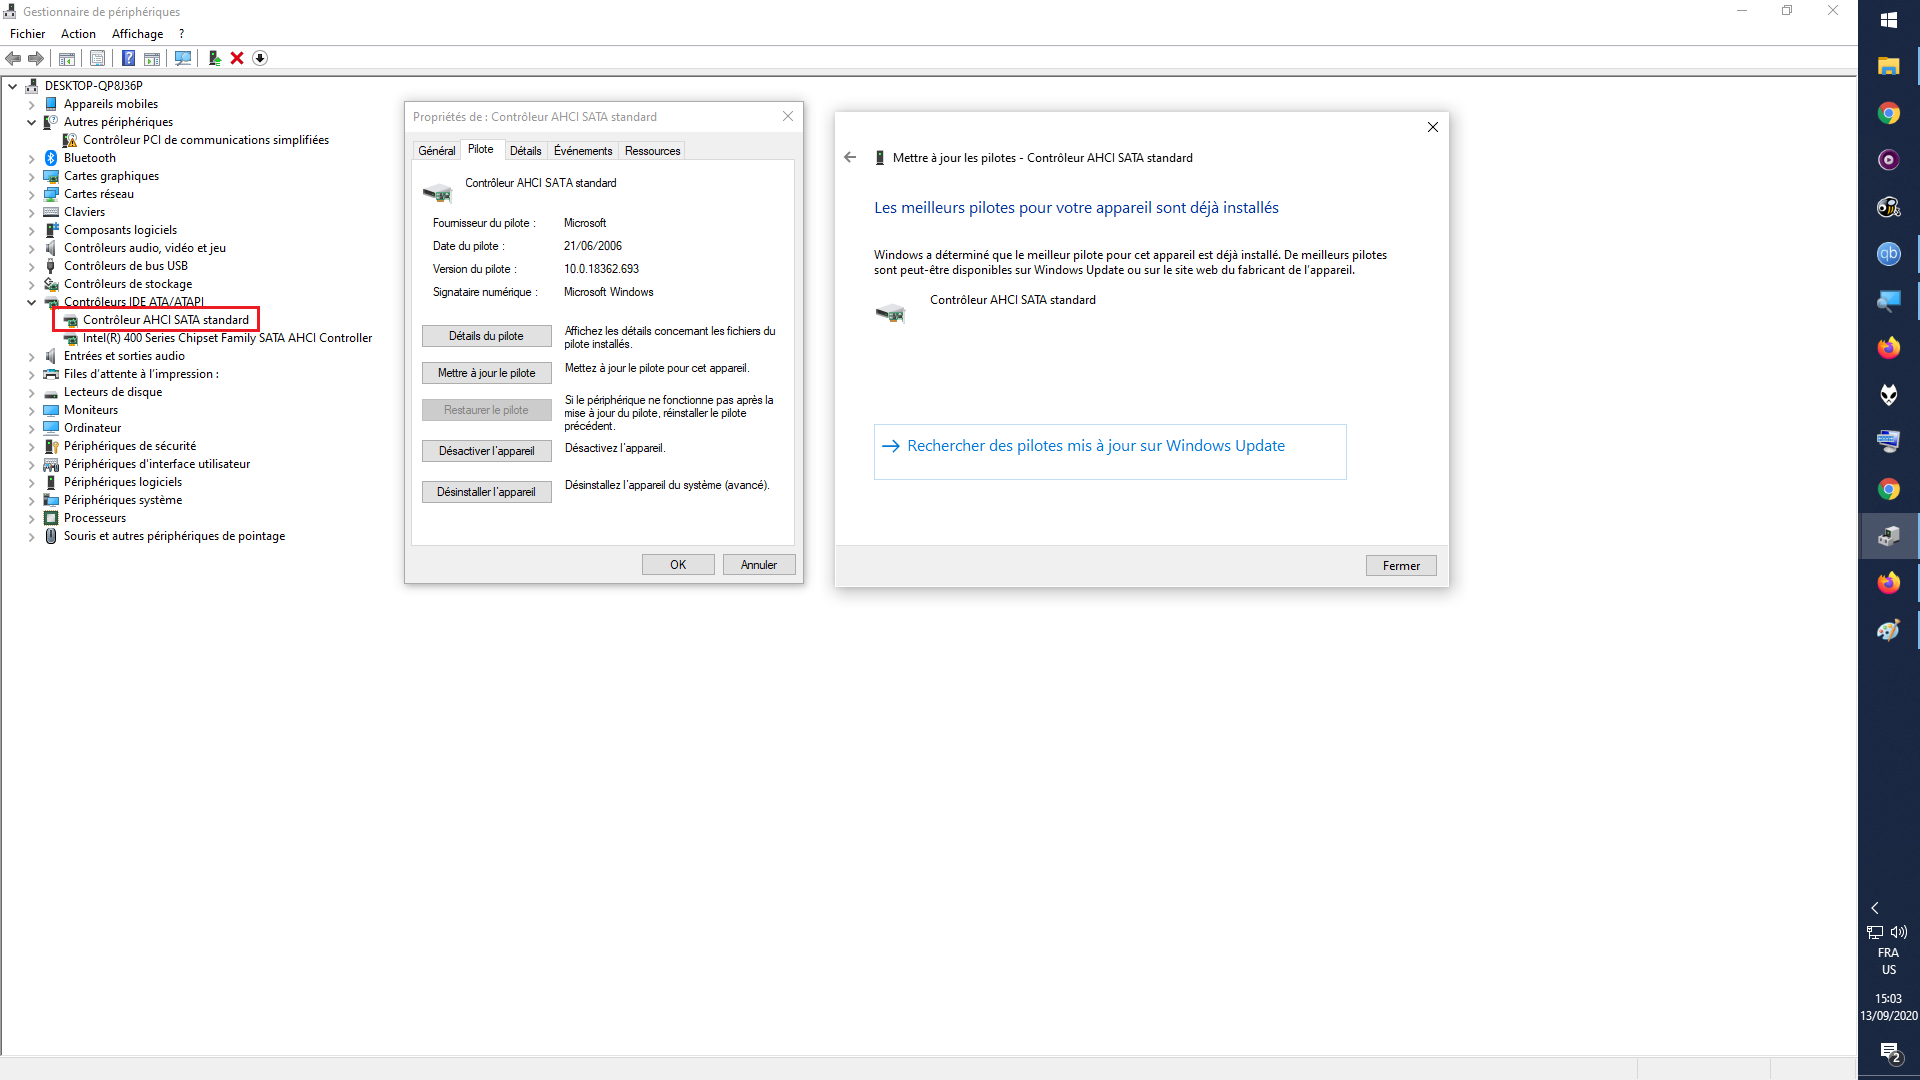Expand the Cartes graphiques category
Image resolution: width=1920 pixels, height=1080 pixels.
[31, 176]
